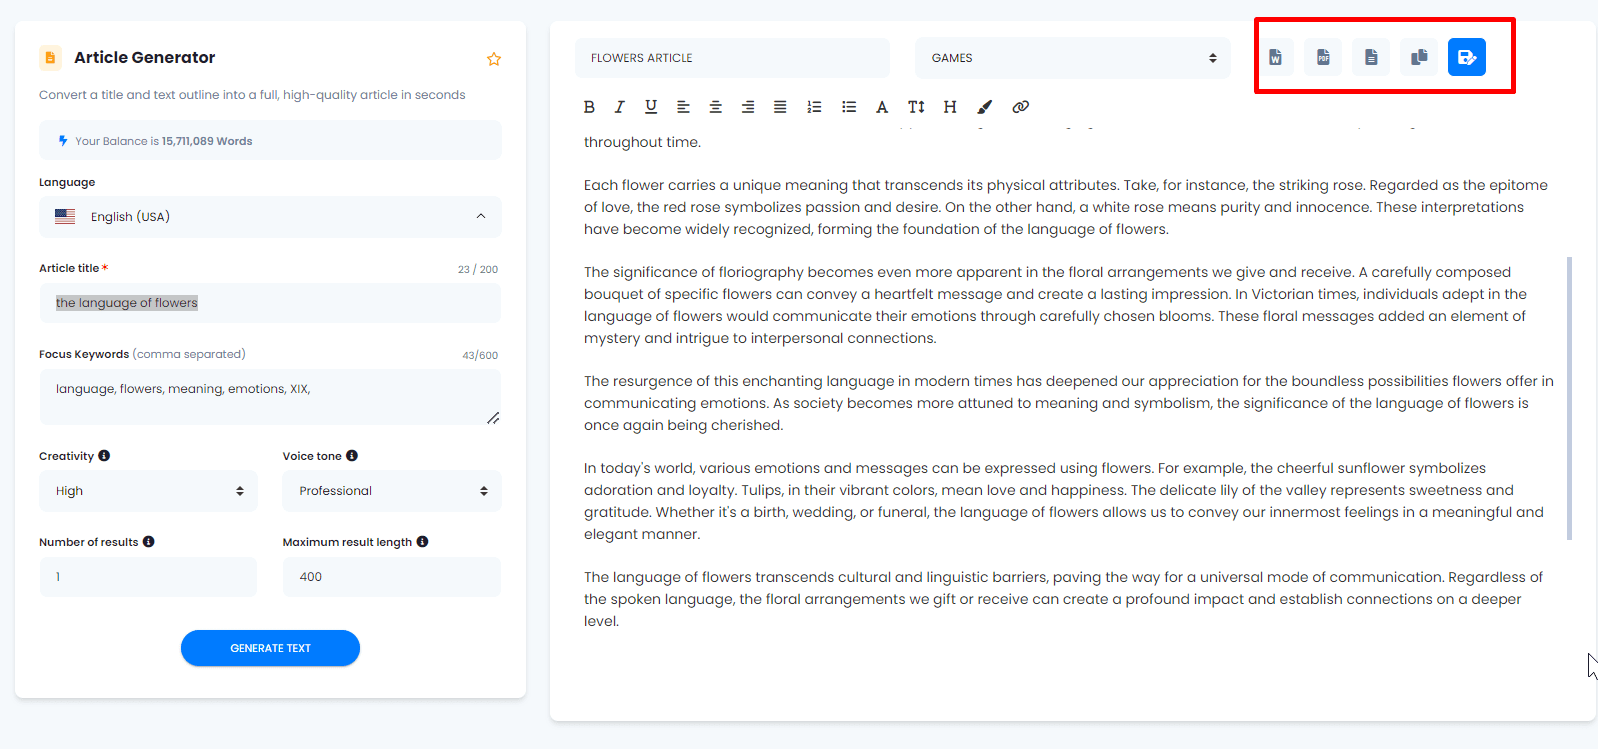
Task: Open the Creativity dropdown set to High
Action: [x=148, y=491]
